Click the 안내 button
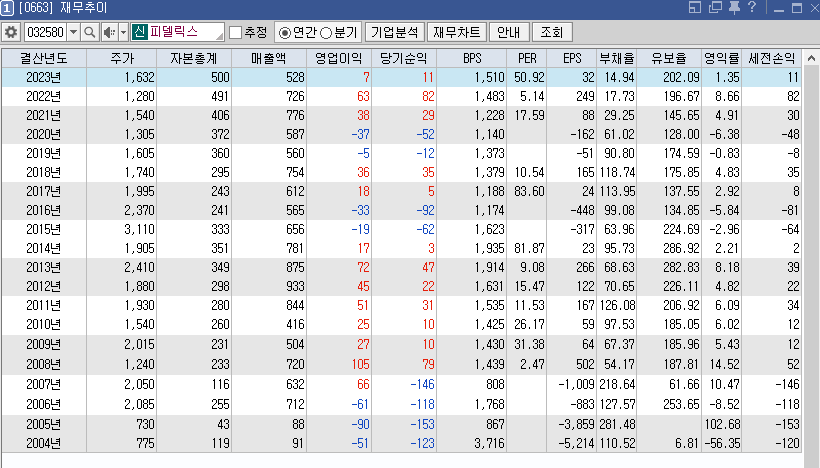 tap(509, 32)
